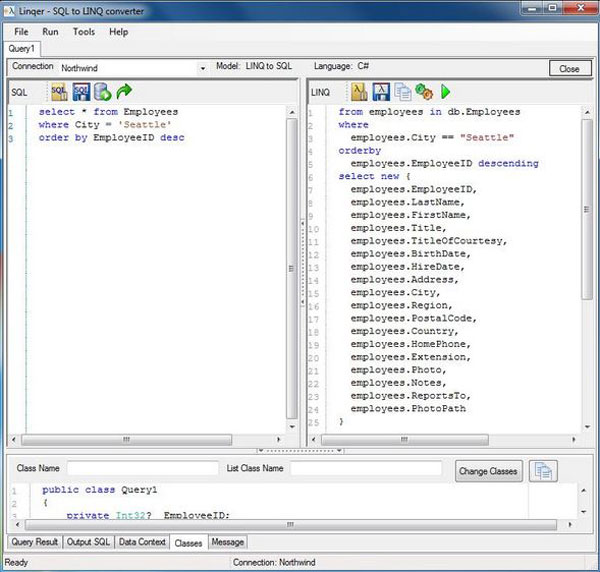Open the File menu
The image size is (600, 572).
tap(21, 32)
